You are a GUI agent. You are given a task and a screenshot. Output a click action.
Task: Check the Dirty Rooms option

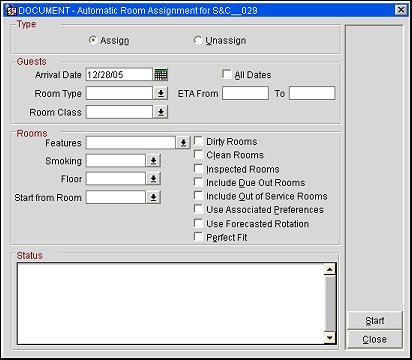tap(198, 141)
